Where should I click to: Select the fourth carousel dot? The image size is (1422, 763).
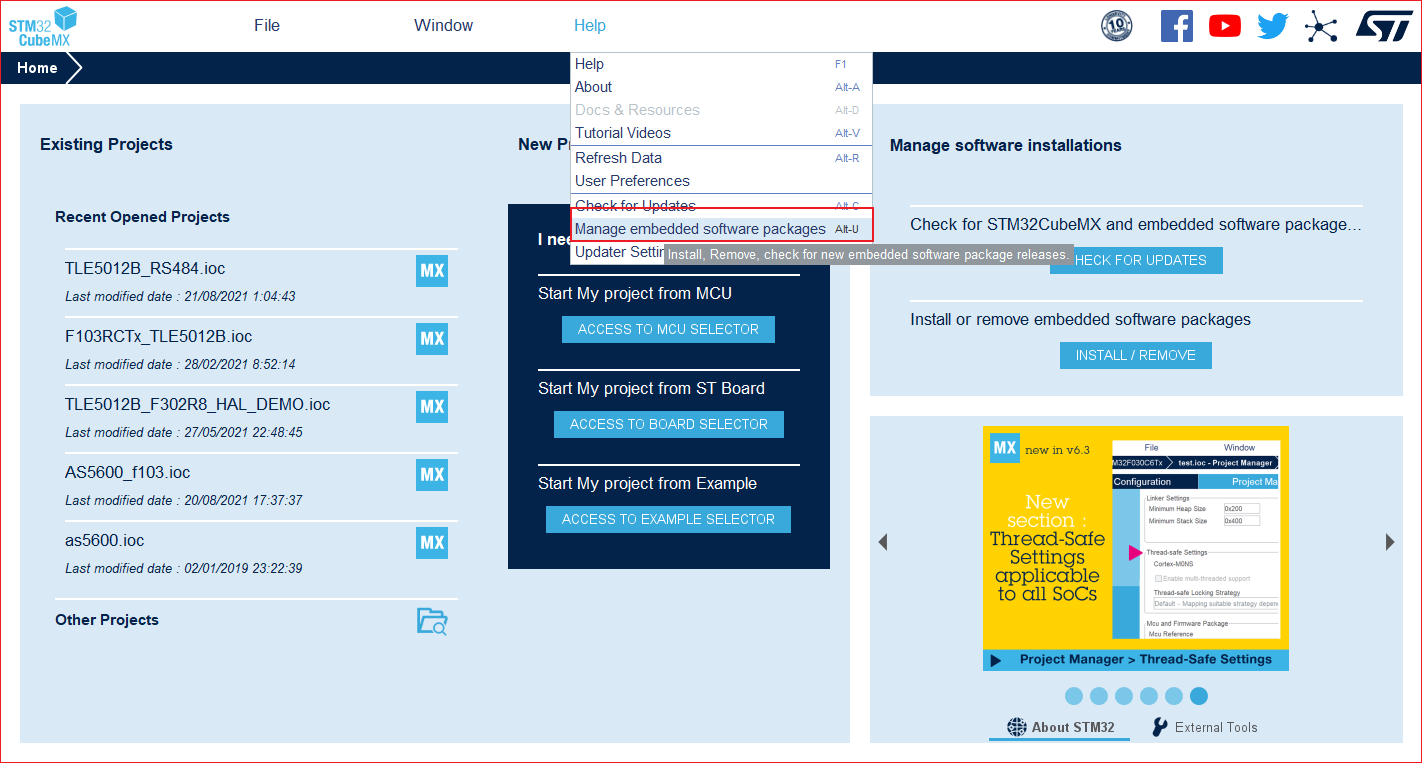[x=1149, y=696]
